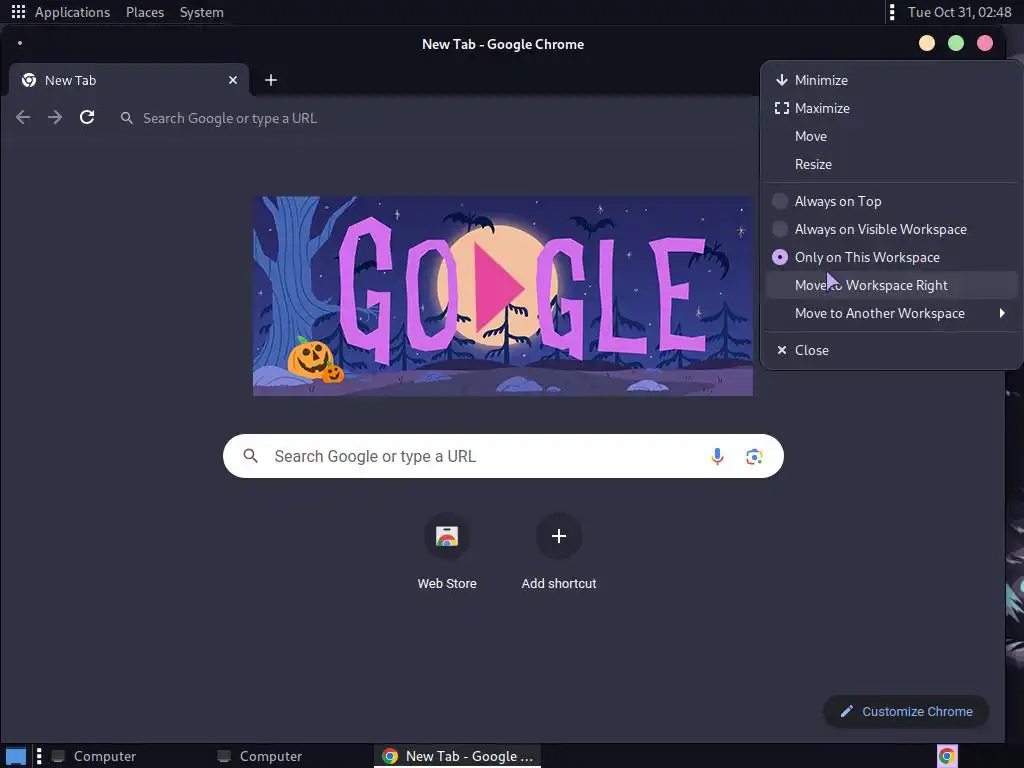Click the taskbar handle dots icon
This screenshot has height=768, width=1024.
pyautogui.click(x=39, y=756)
